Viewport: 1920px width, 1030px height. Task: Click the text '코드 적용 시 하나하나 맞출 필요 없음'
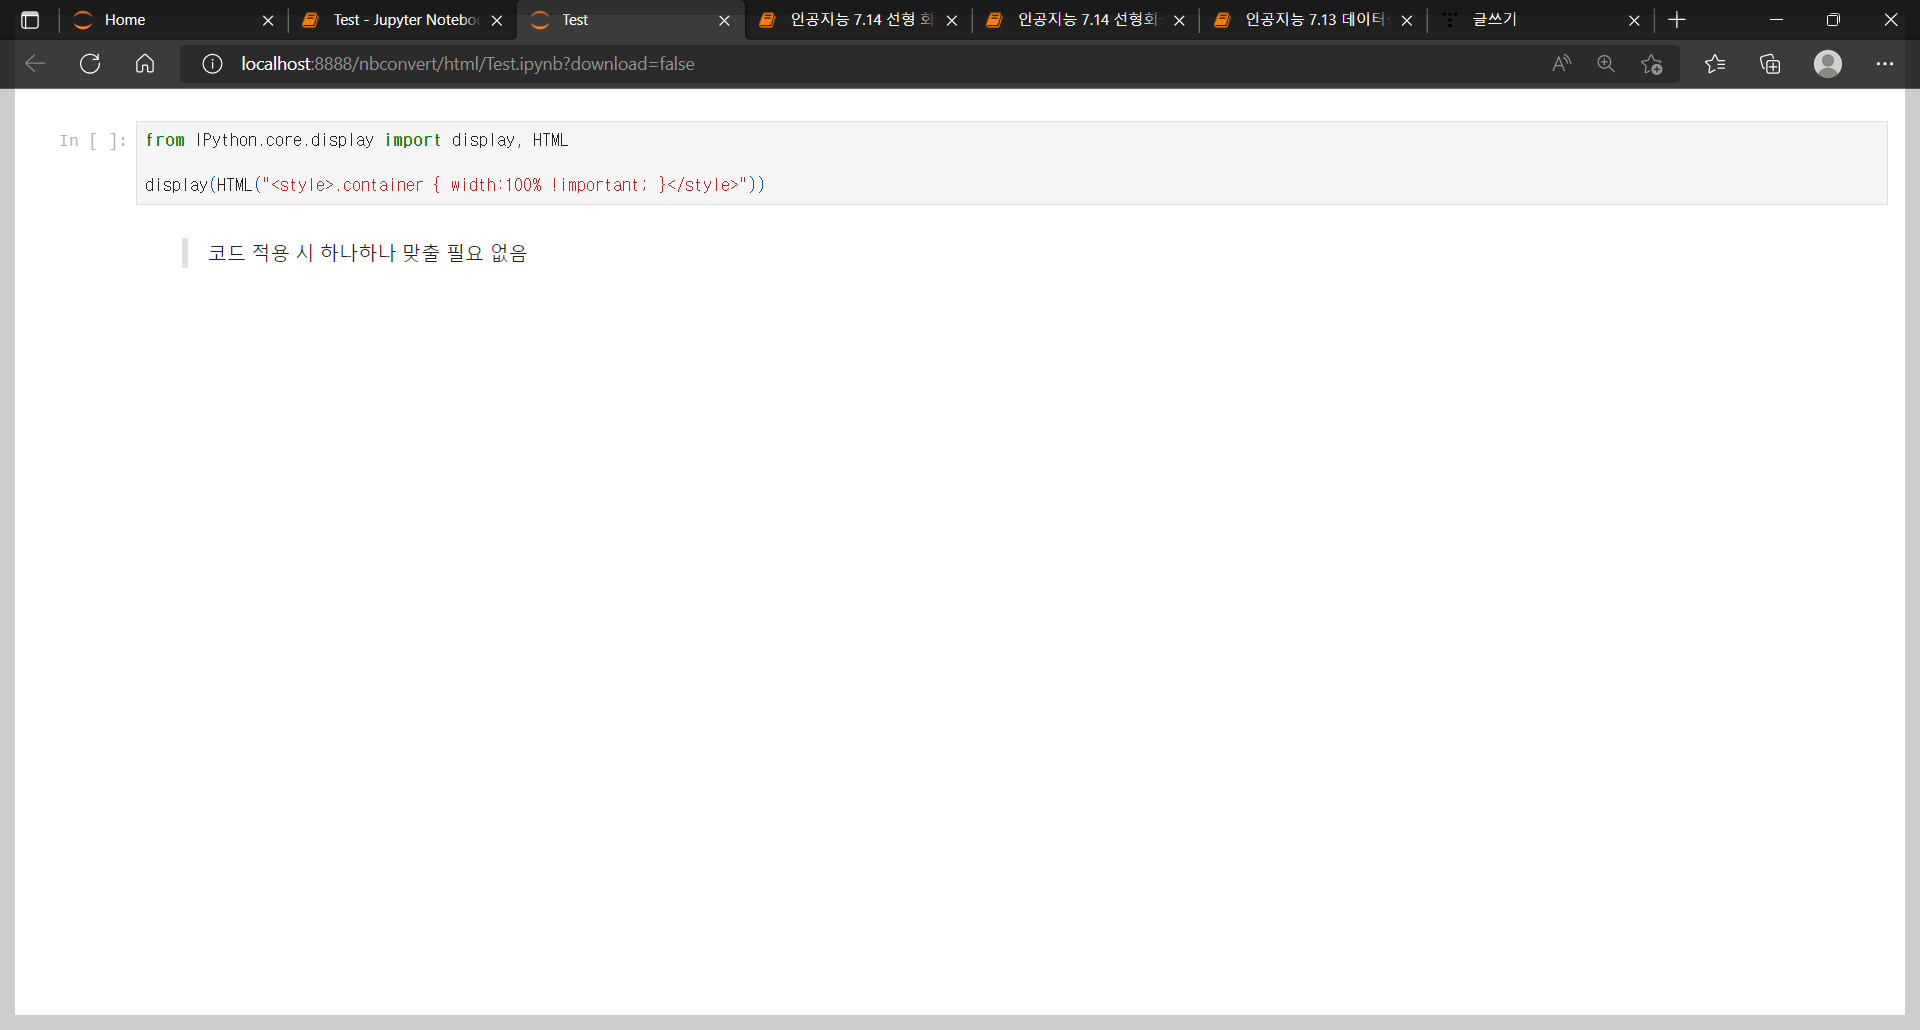pos(367,253)
